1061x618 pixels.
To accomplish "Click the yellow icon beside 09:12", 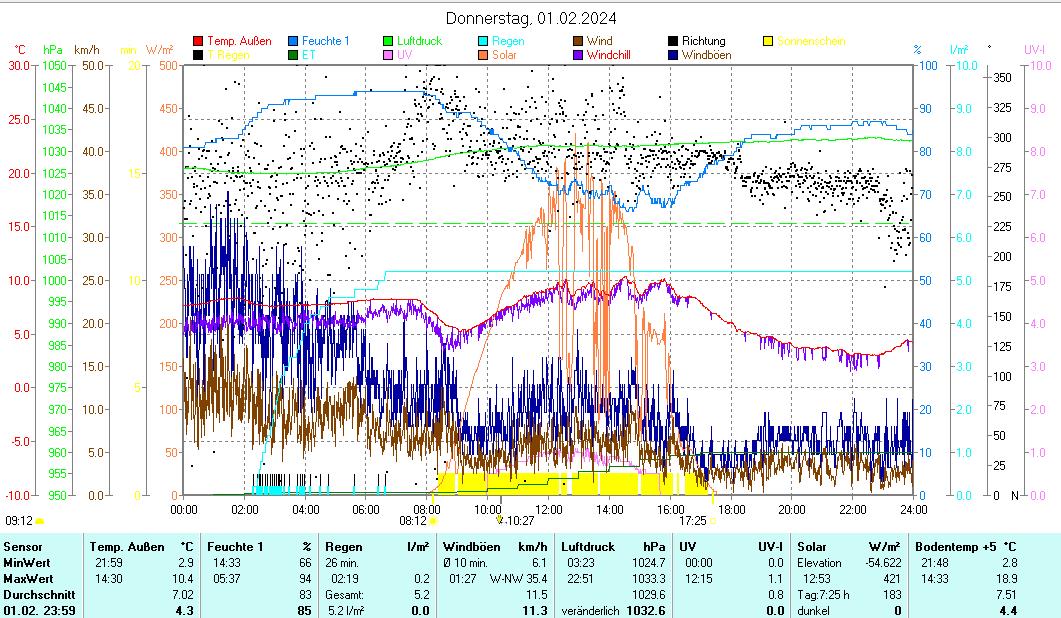I will pyautogui.click(x=40, y=521).
